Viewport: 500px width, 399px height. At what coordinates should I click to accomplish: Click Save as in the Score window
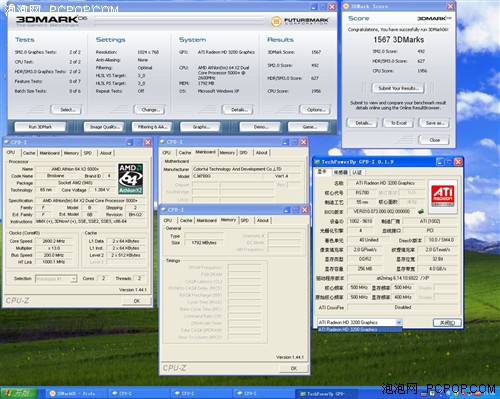point(434,123)
